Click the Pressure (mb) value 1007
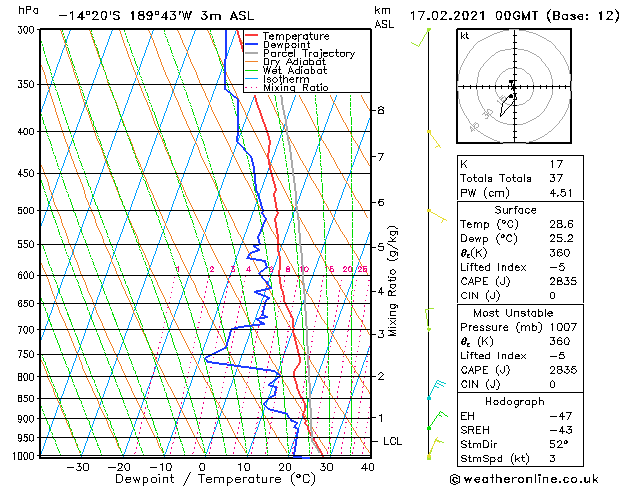Image resolution: width=629 pixels, height=486 pixels. pos(563,327)
